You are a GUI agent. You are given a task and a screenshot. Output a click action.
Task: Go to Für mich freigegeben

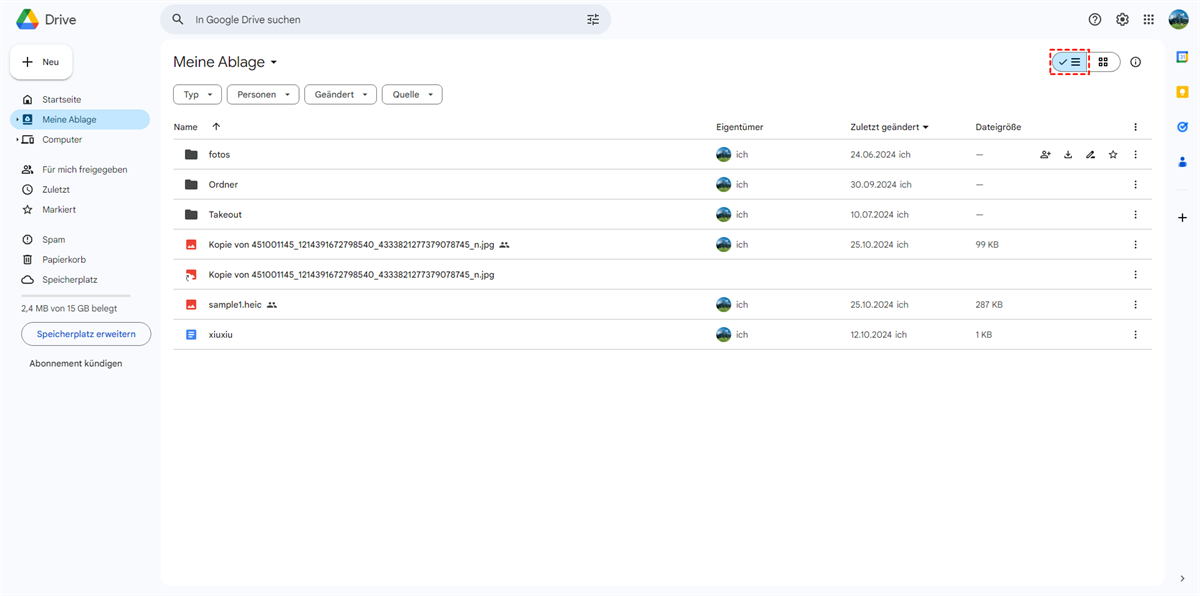pyautogui.click(x=84, y=170)
